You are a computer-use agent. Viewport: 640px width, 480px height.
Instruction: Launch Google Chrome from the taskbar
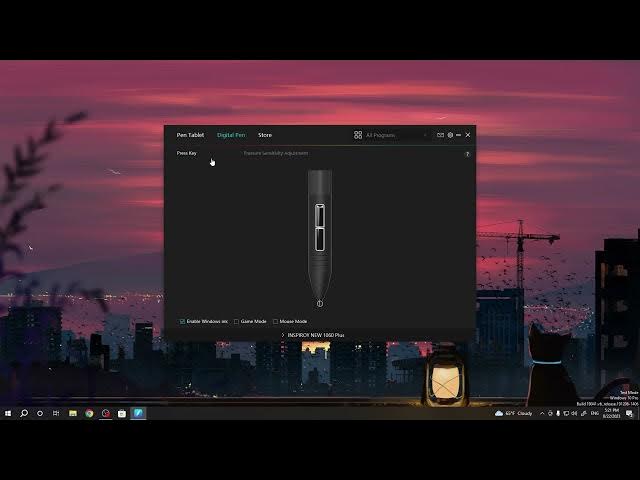point(89,413)
